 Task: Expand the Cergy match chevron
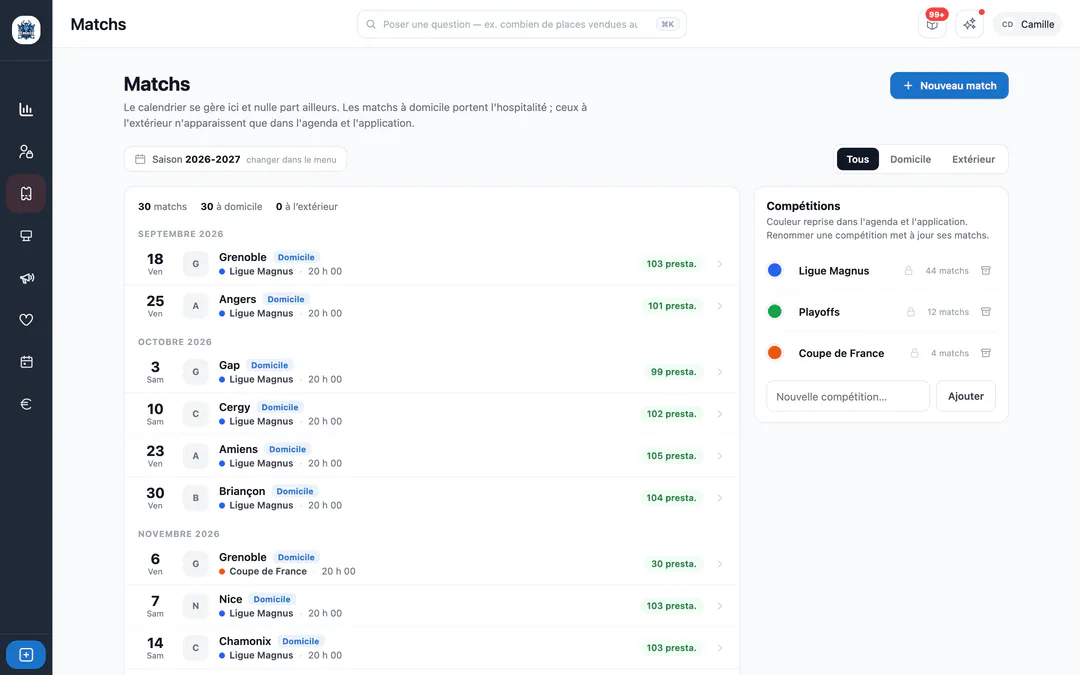(720, 414)
